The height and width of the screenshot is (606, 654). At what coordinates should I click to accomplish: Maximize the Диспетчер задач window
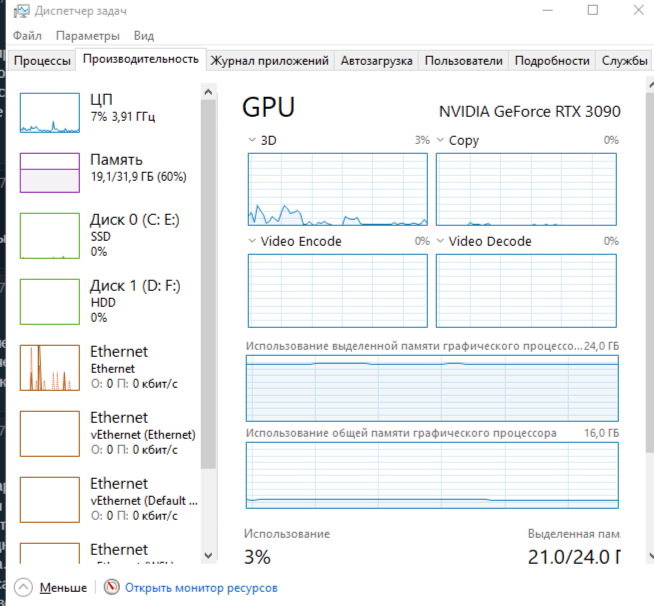[x=593, y=10]
